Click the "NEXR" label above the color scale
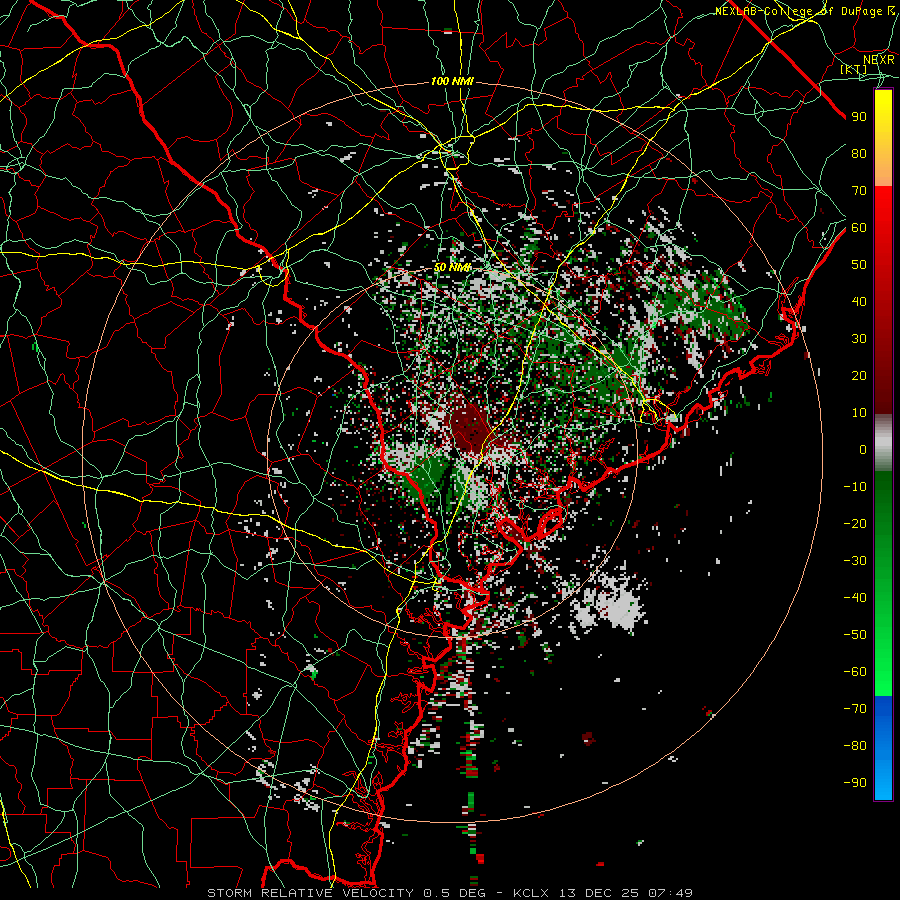Screen dimensions: 900x900 pos(879,60)
